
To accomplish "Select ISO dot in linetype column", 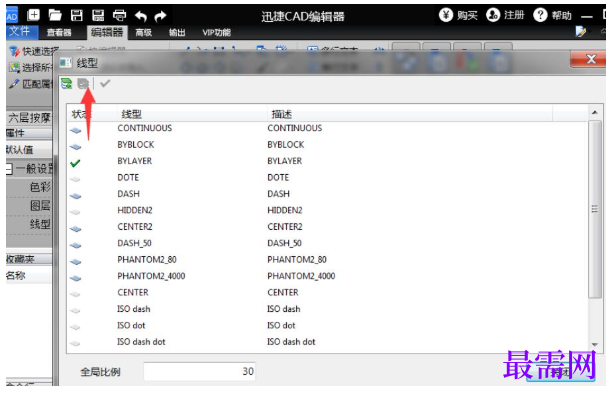I will (x=131, y=326).
